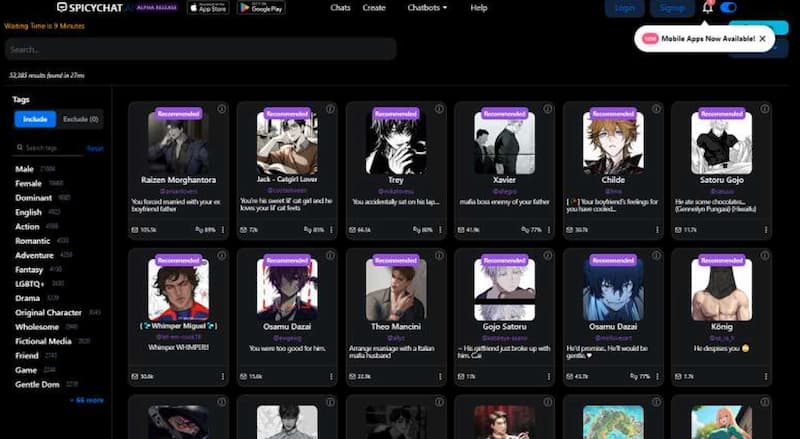Open three-dot menu on Satoru Gojo card

click(x=766, y=230)
